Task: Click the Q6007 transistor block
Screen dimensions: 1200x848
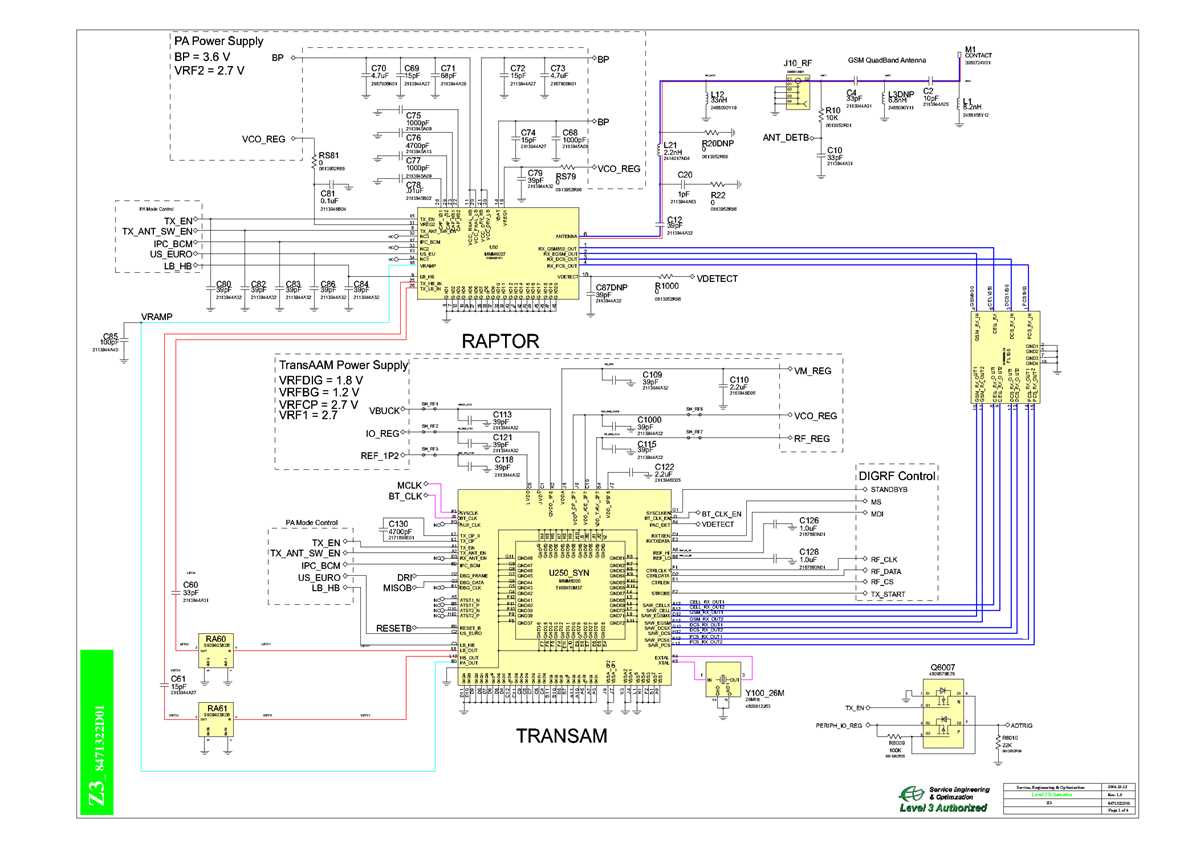Action: (x=941, y=714)
